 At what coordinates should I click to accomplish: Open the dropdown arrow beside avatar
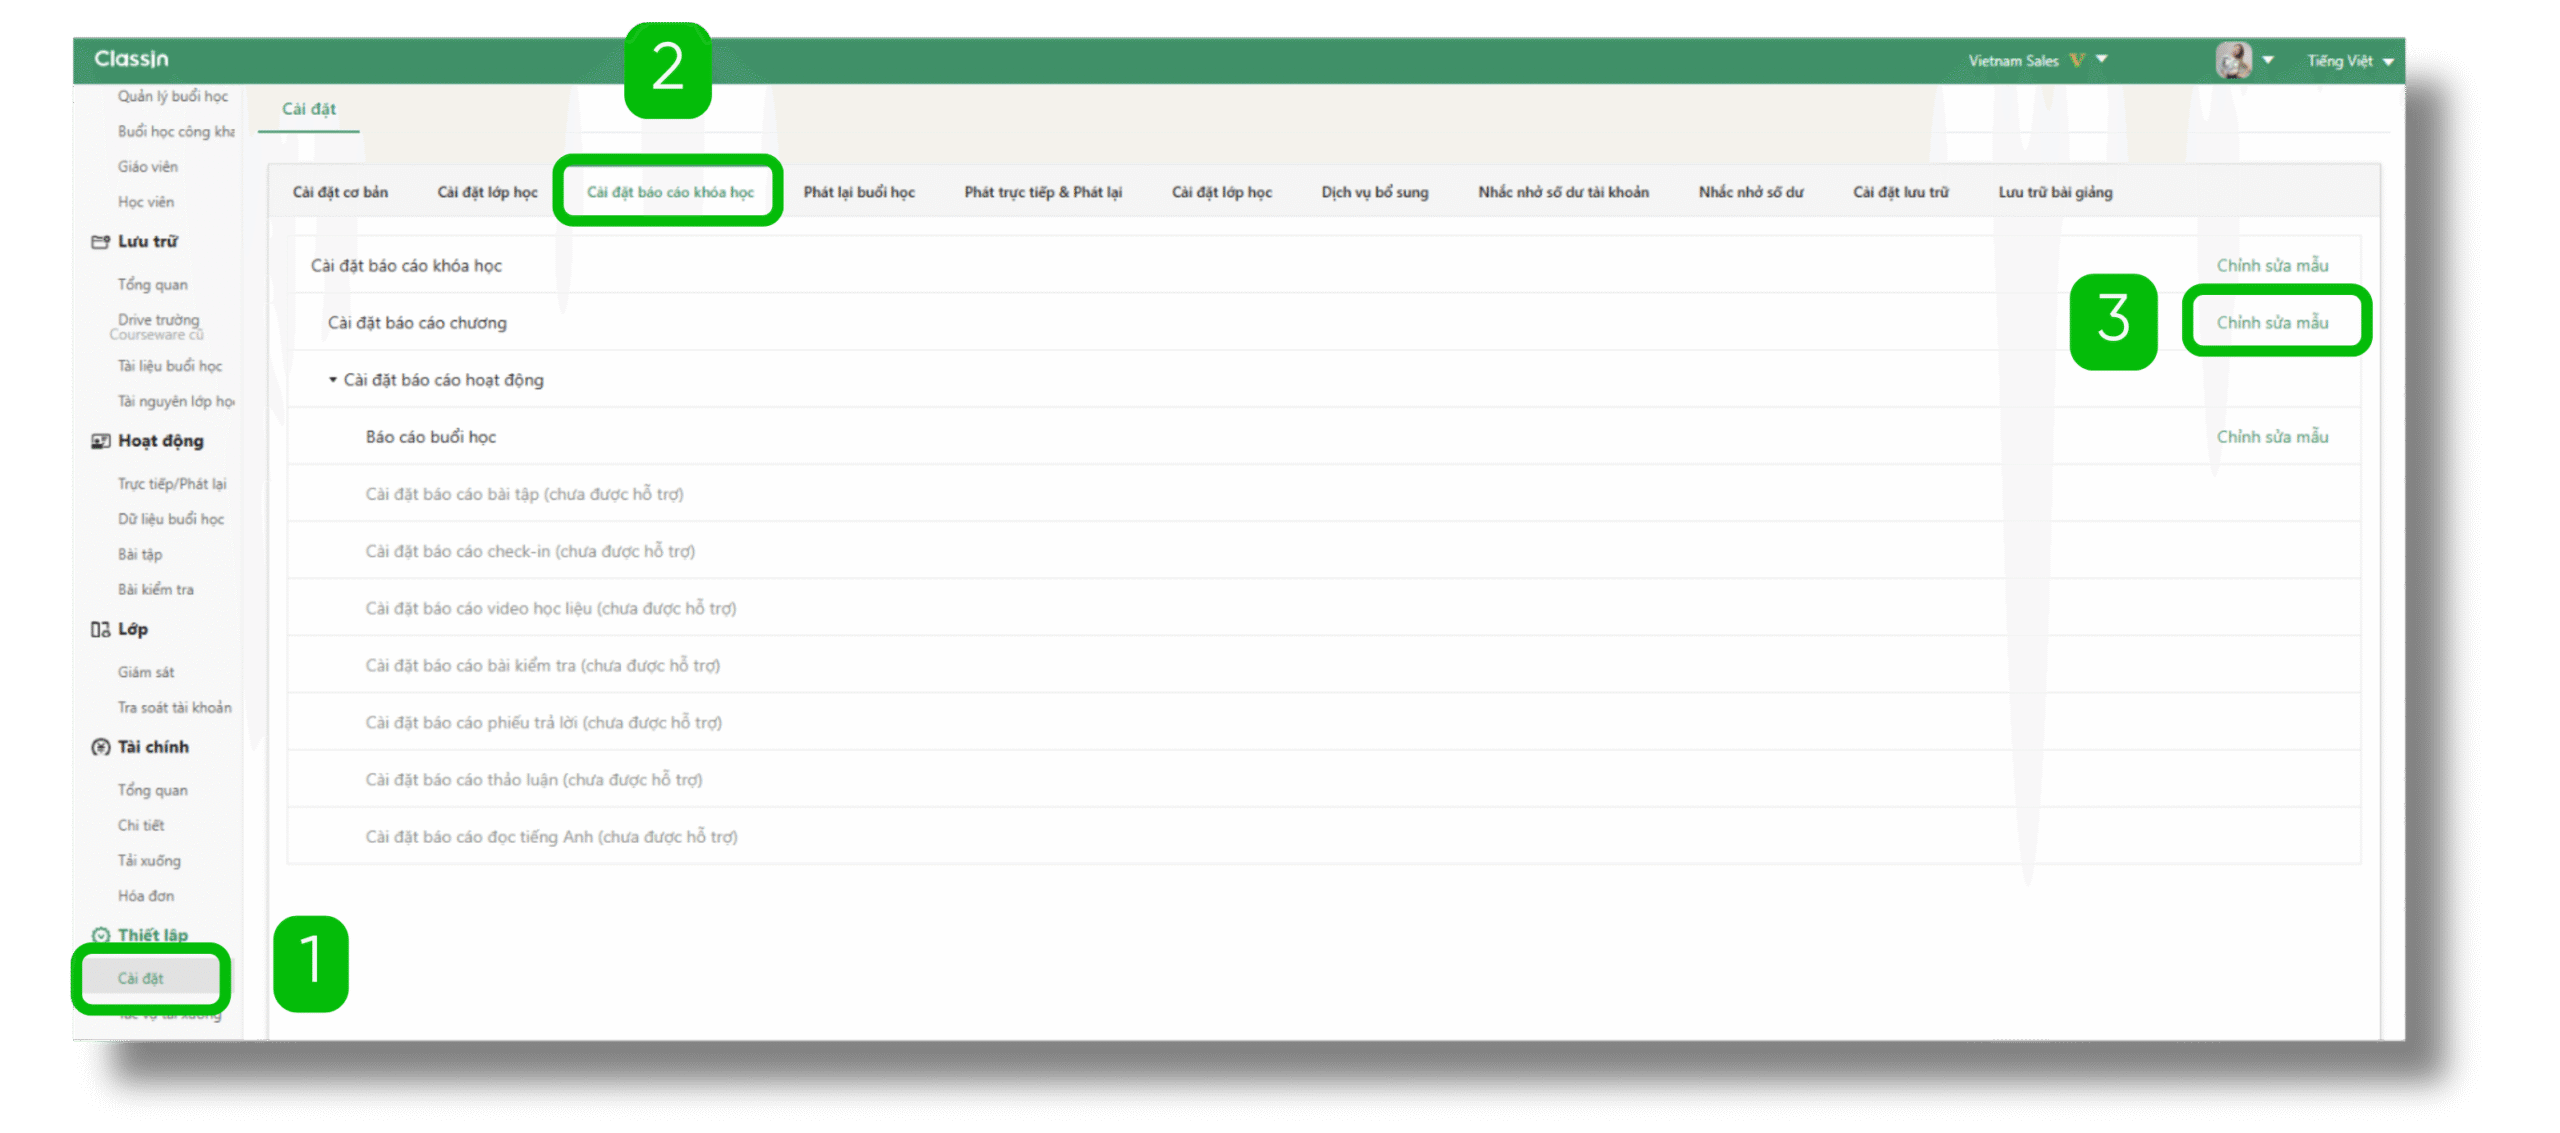tap(2268, 60)
